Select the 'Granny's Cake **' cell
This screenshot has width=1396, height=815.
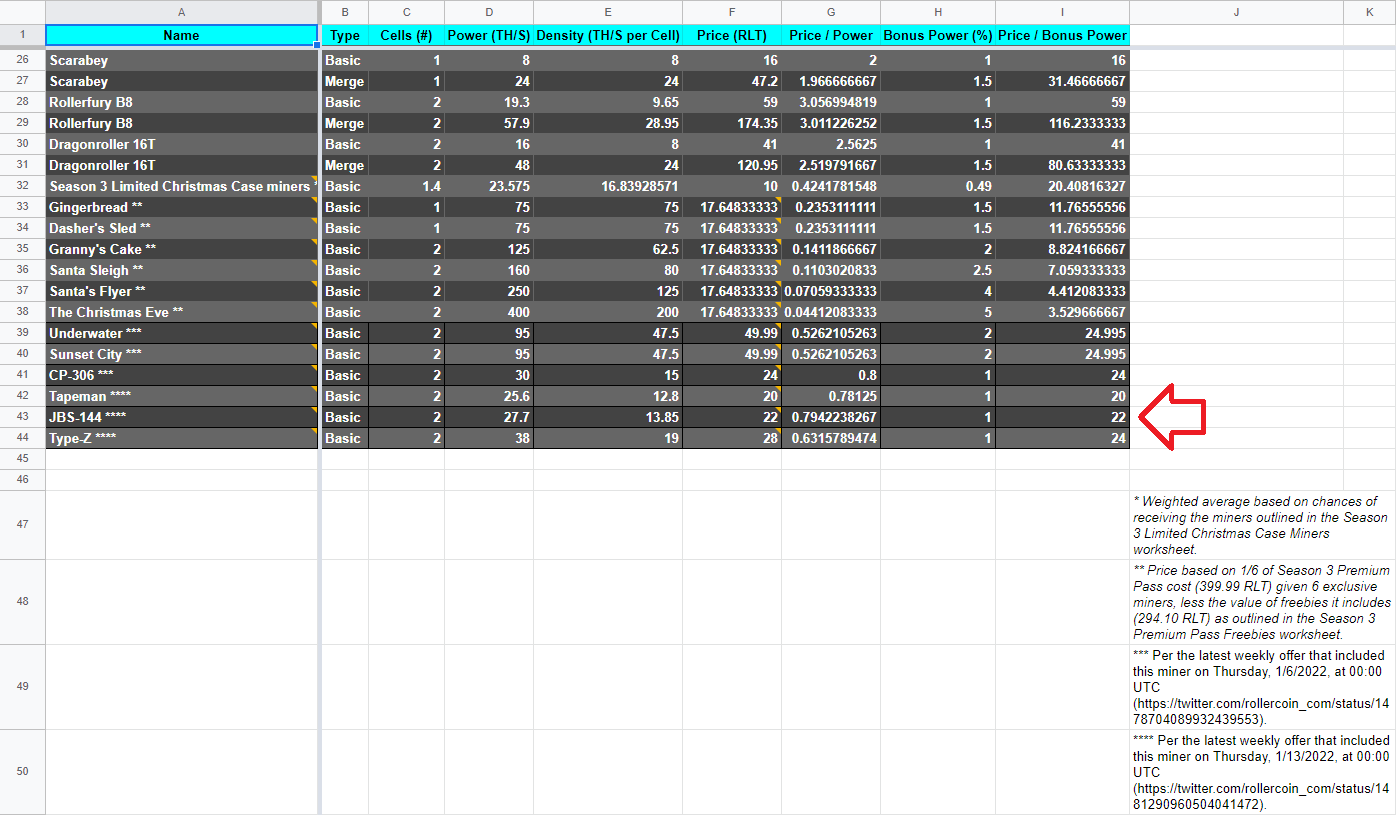181,249
